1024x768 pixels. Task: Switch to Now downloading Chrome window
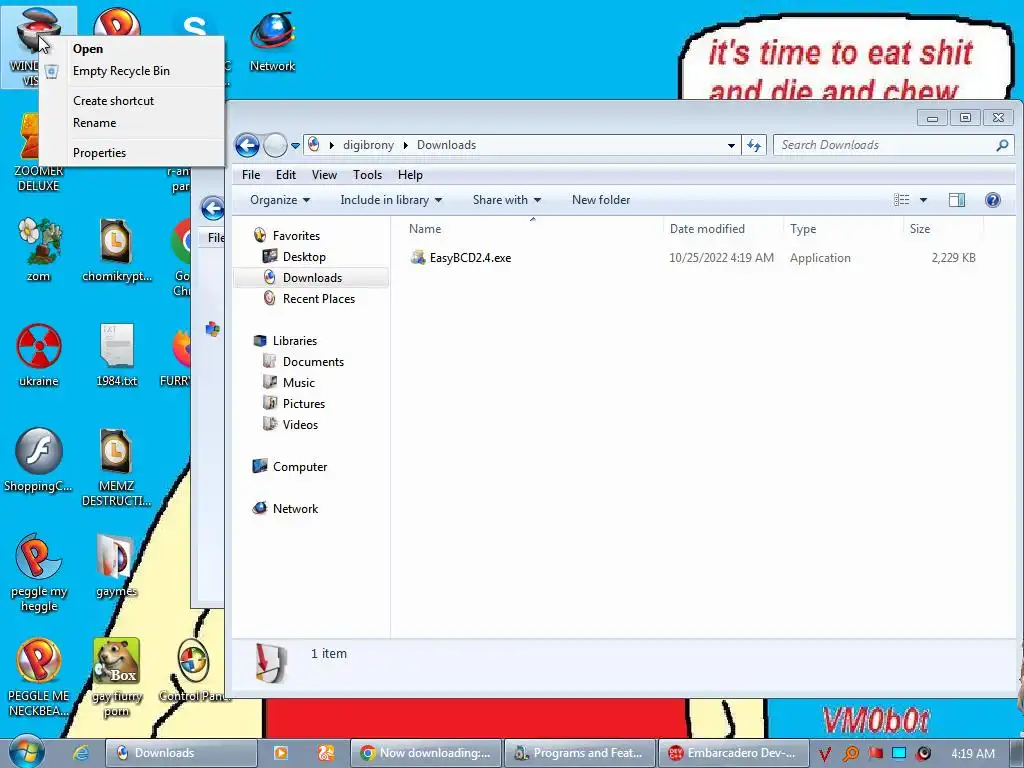(426, 753)
